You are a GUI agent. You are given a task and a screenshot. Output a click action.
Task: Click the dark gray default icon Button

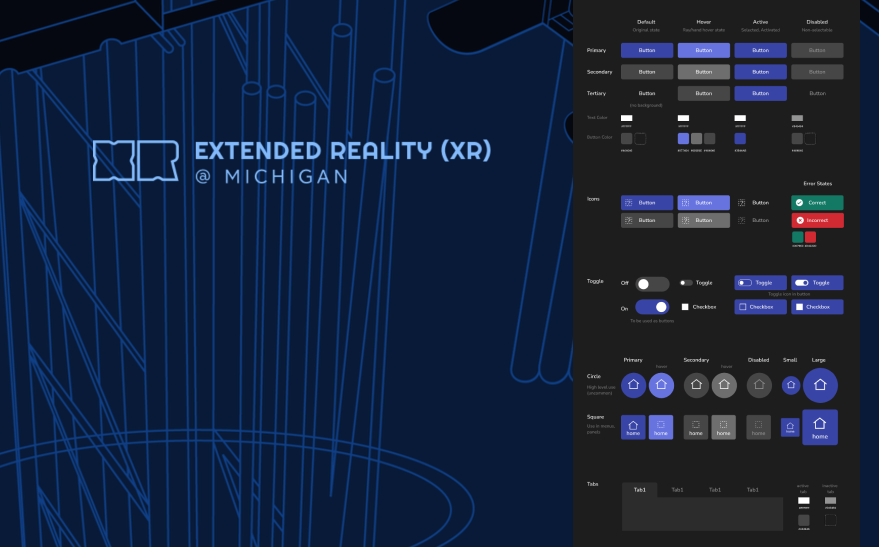(647, 220)
